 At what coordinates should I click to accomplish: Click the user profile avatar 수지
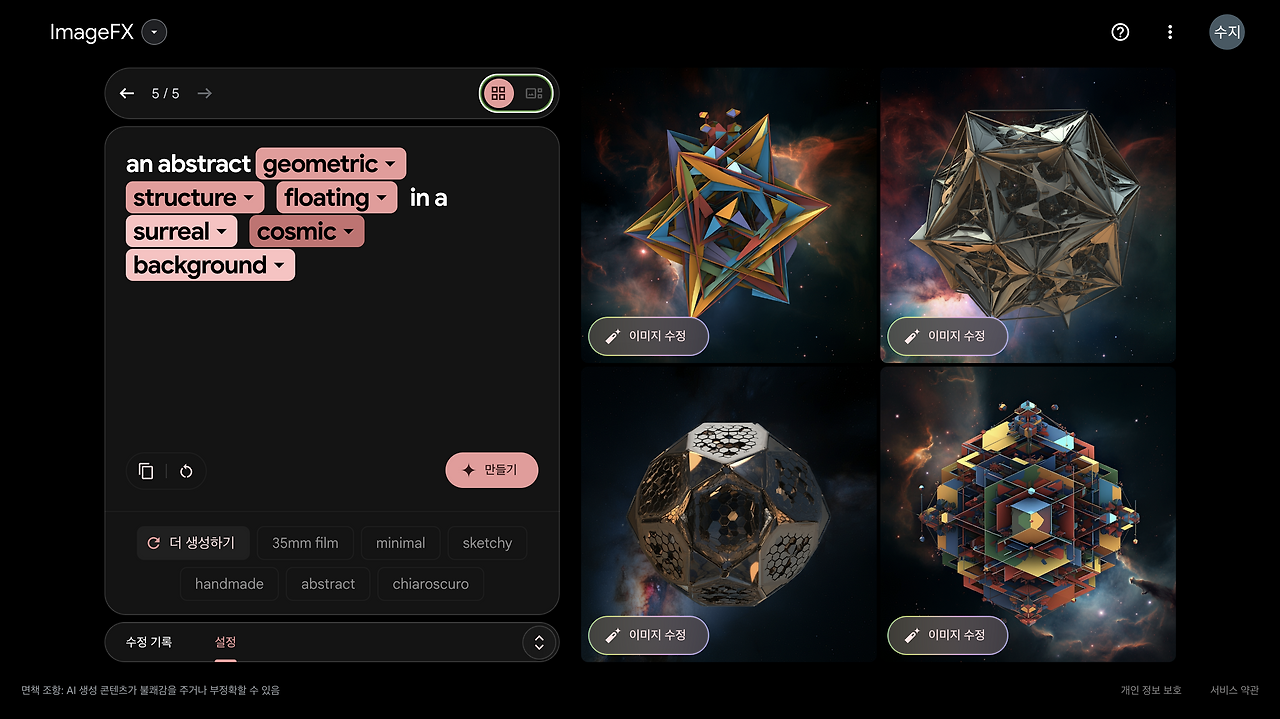tap(1227, 32)
